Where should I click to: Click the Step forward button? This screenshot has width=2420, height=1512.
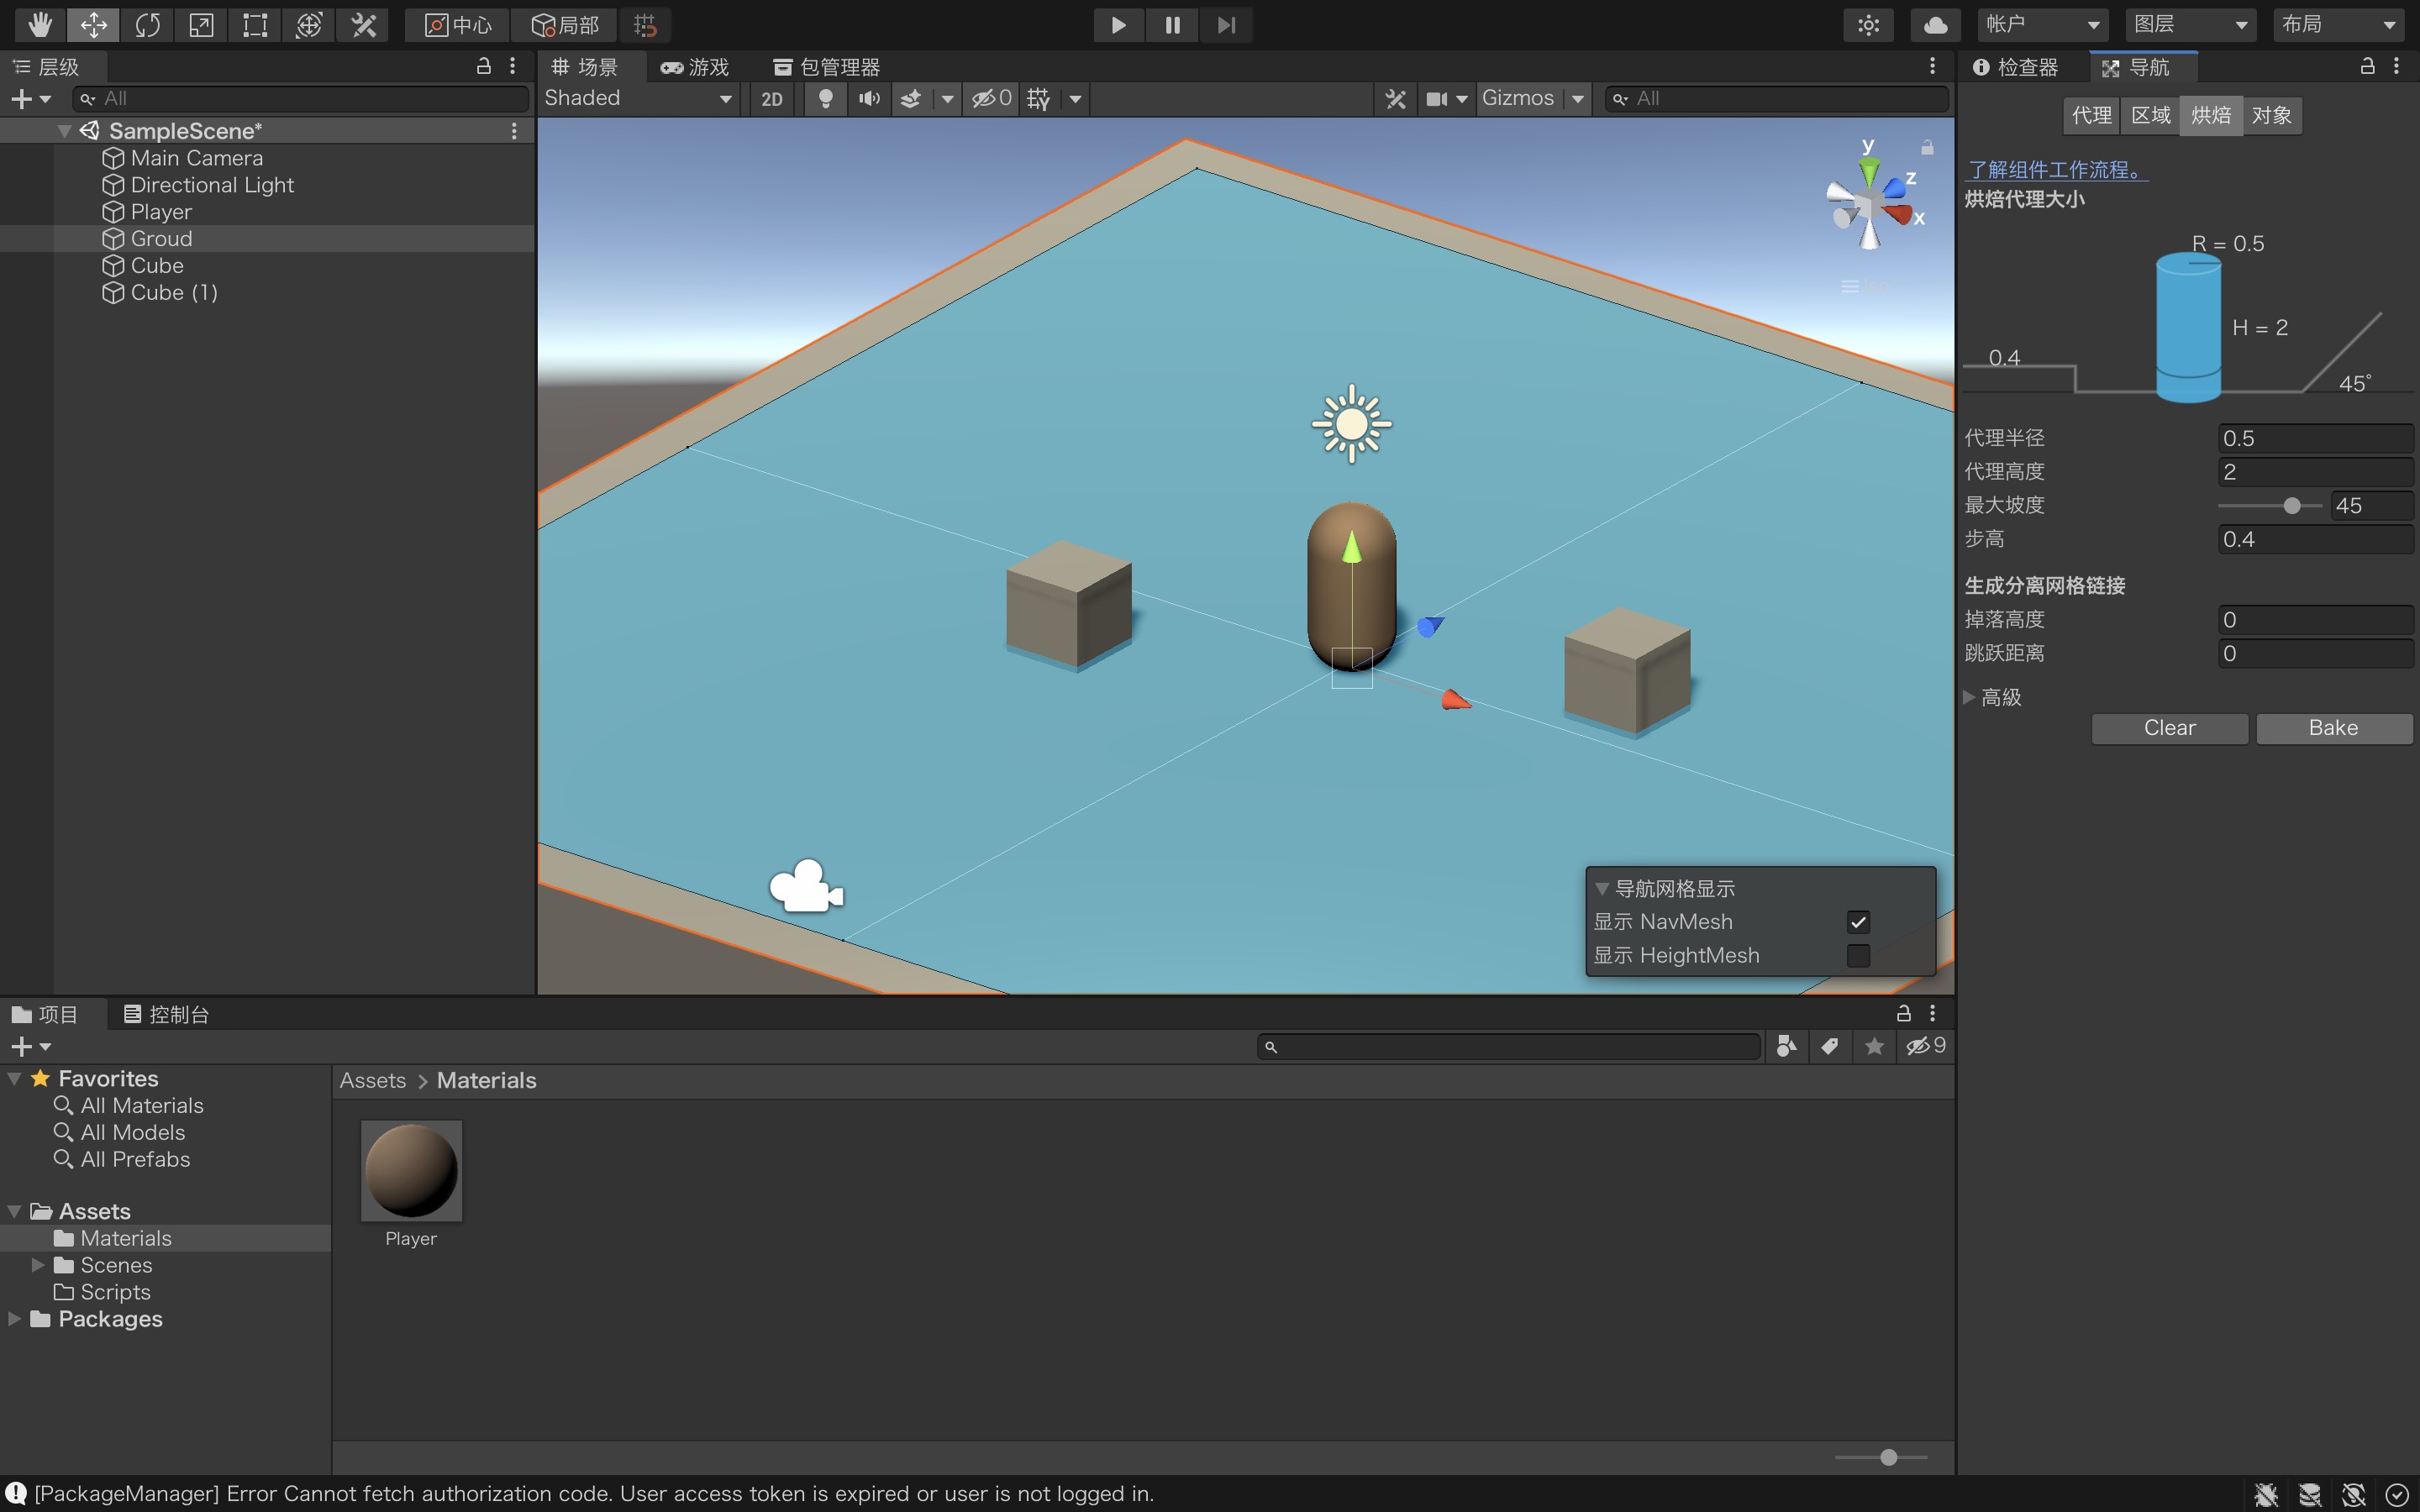point(1226,25)
